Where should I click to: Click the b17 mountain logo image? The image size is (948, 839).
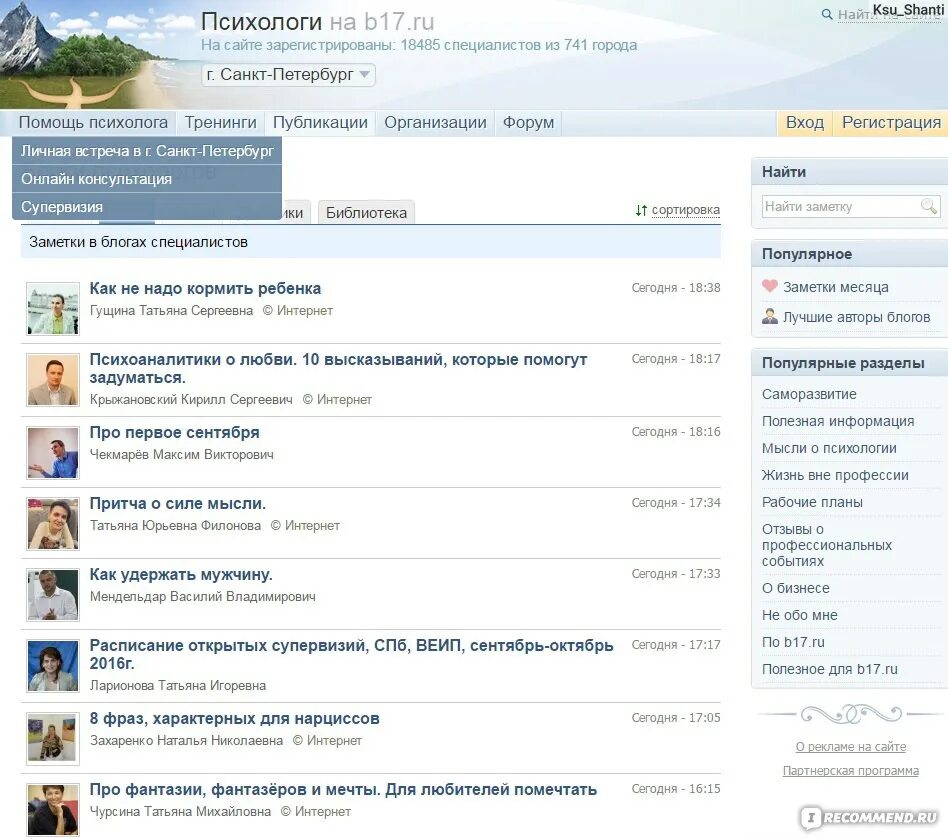click(97, 54)
